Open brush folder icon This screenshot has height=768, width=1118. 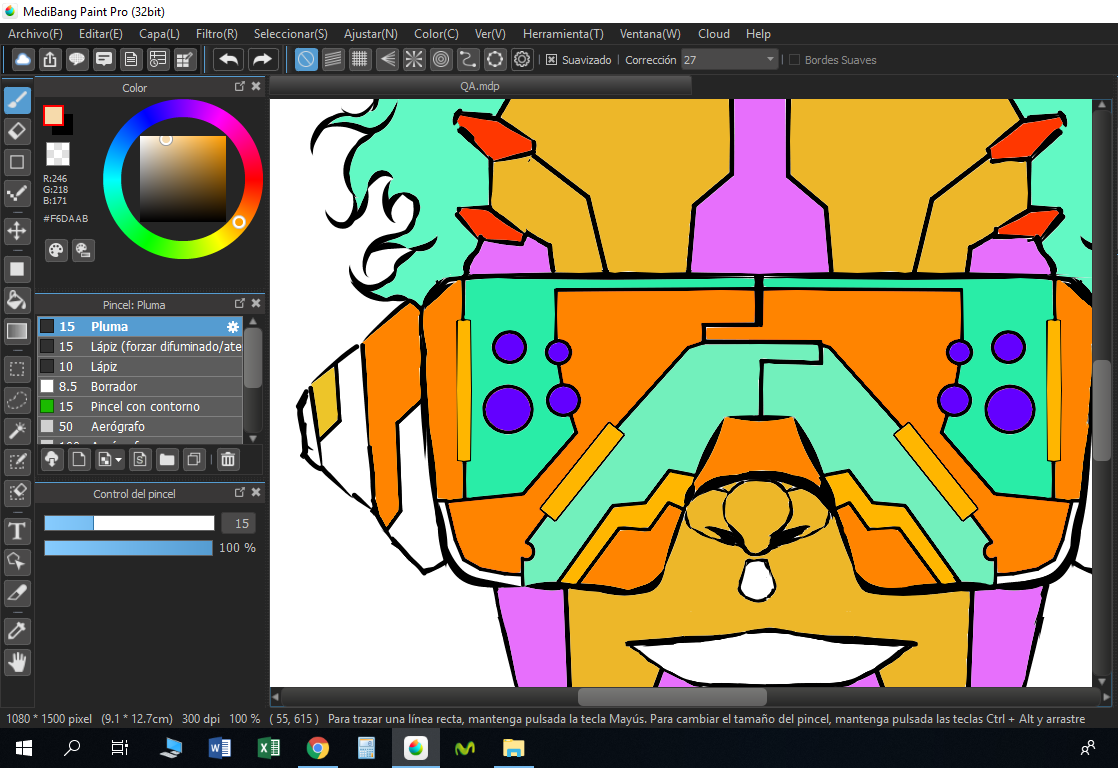click(167, 460)
